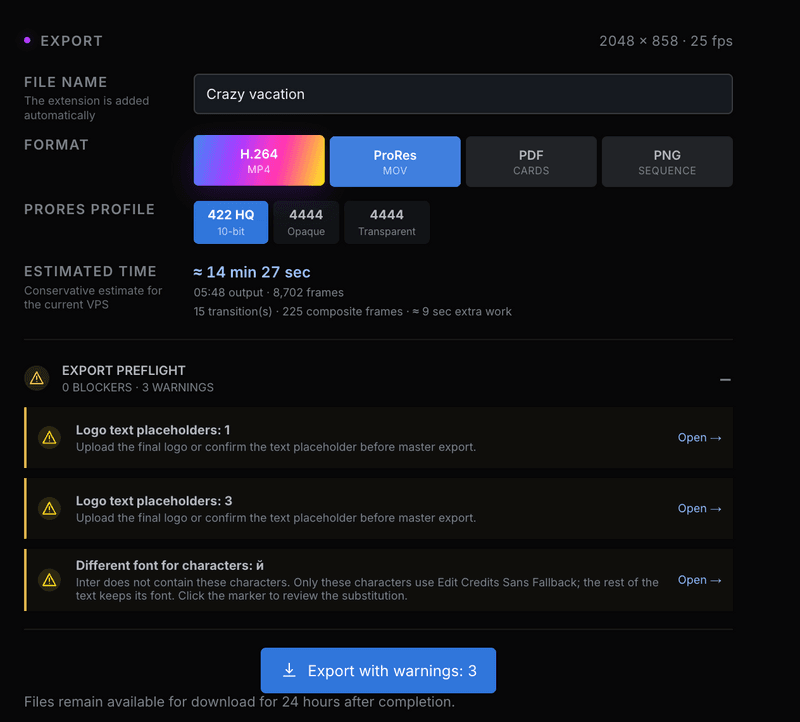This screenshot has height=722, width=800.
Task: Click 'Conservative estimate for the current VPS' hint
Action: coord(93,297)
